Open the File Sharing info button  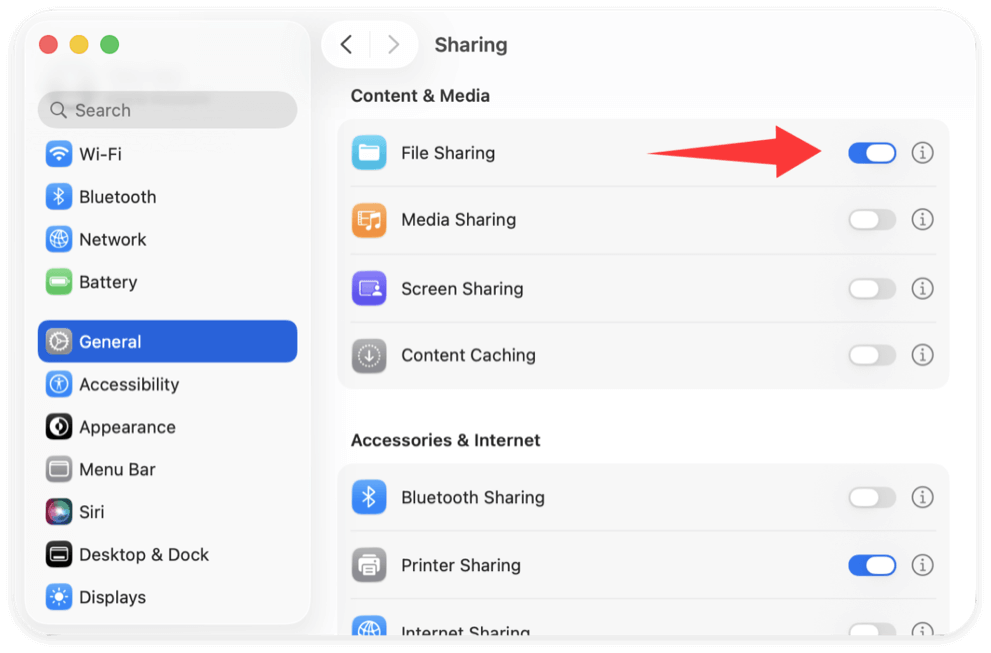pos(922,153)
